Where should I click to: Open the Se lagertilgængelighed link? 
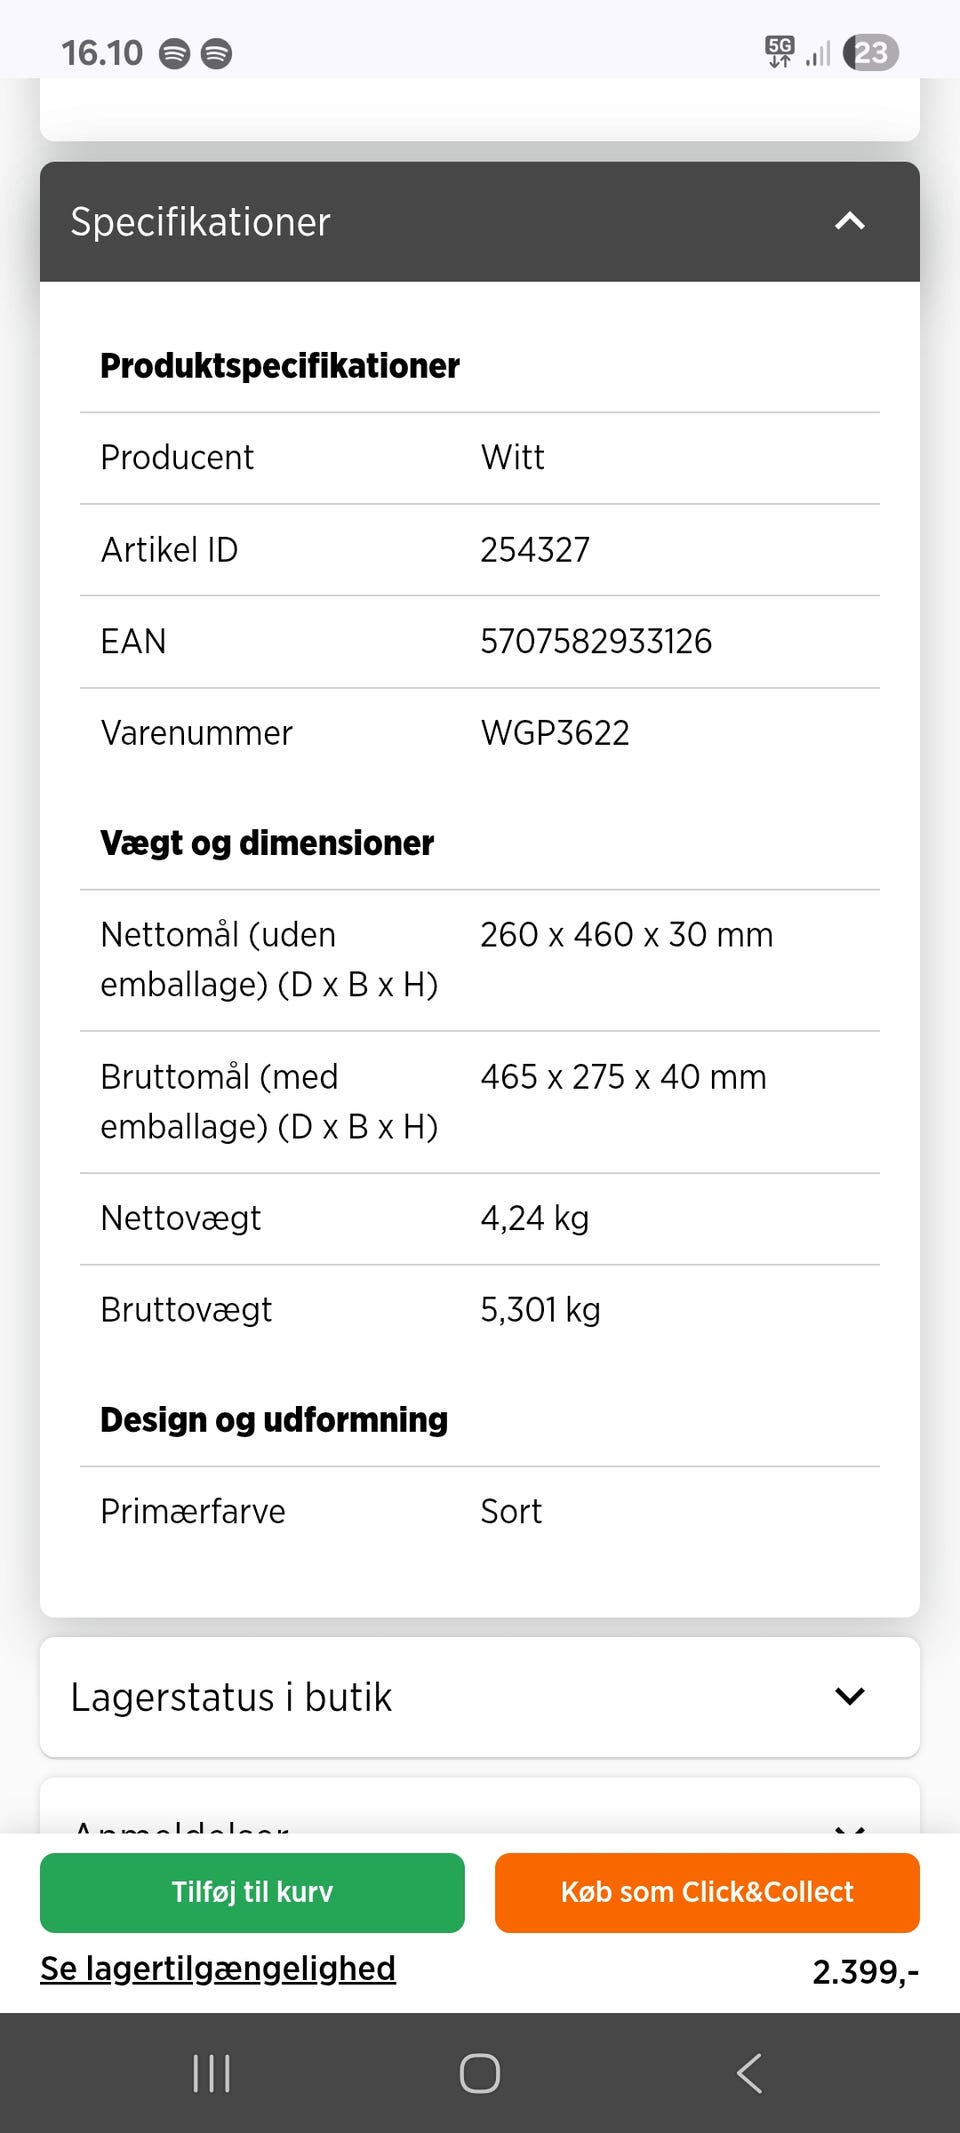tap(218, 1968)
